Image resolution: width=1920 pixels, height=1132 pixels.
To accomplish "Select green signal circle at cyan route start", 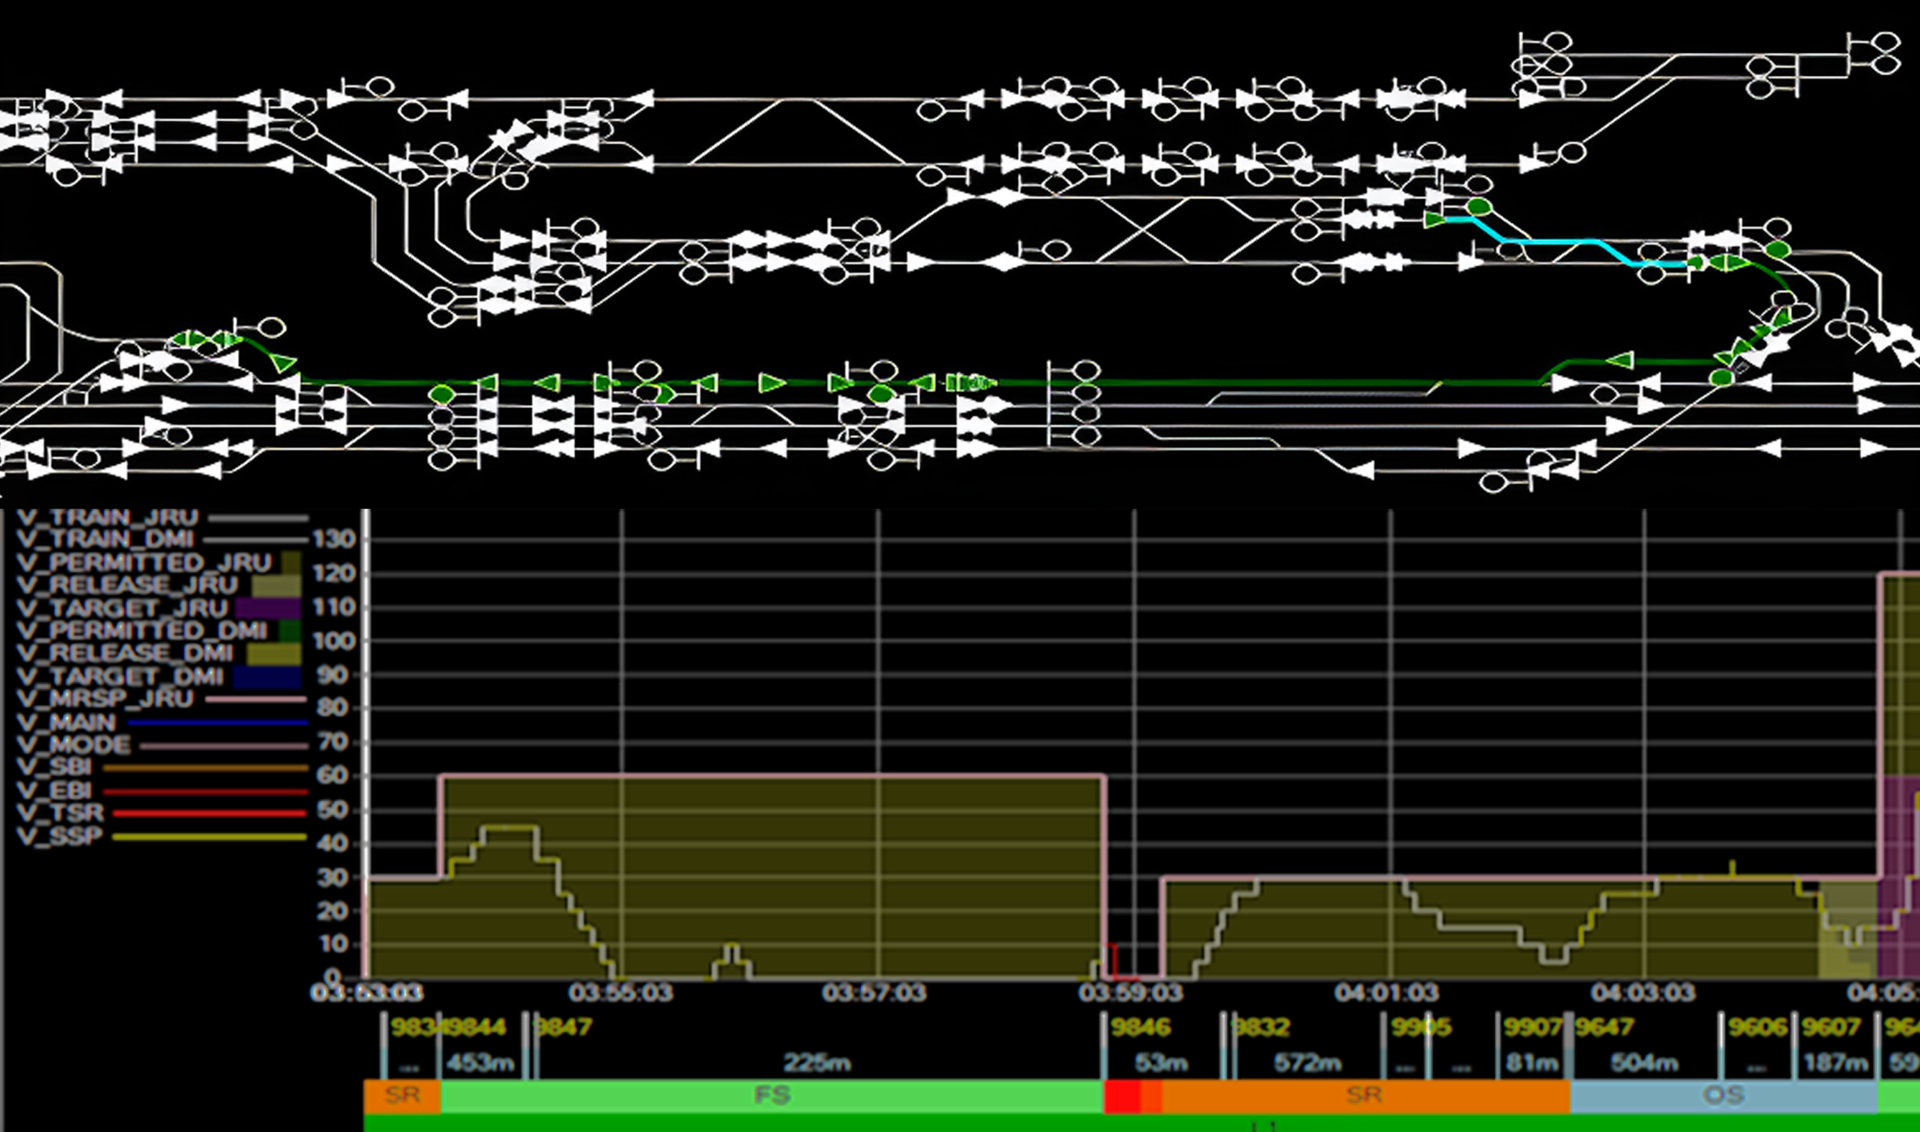I will click(1479, 207).
